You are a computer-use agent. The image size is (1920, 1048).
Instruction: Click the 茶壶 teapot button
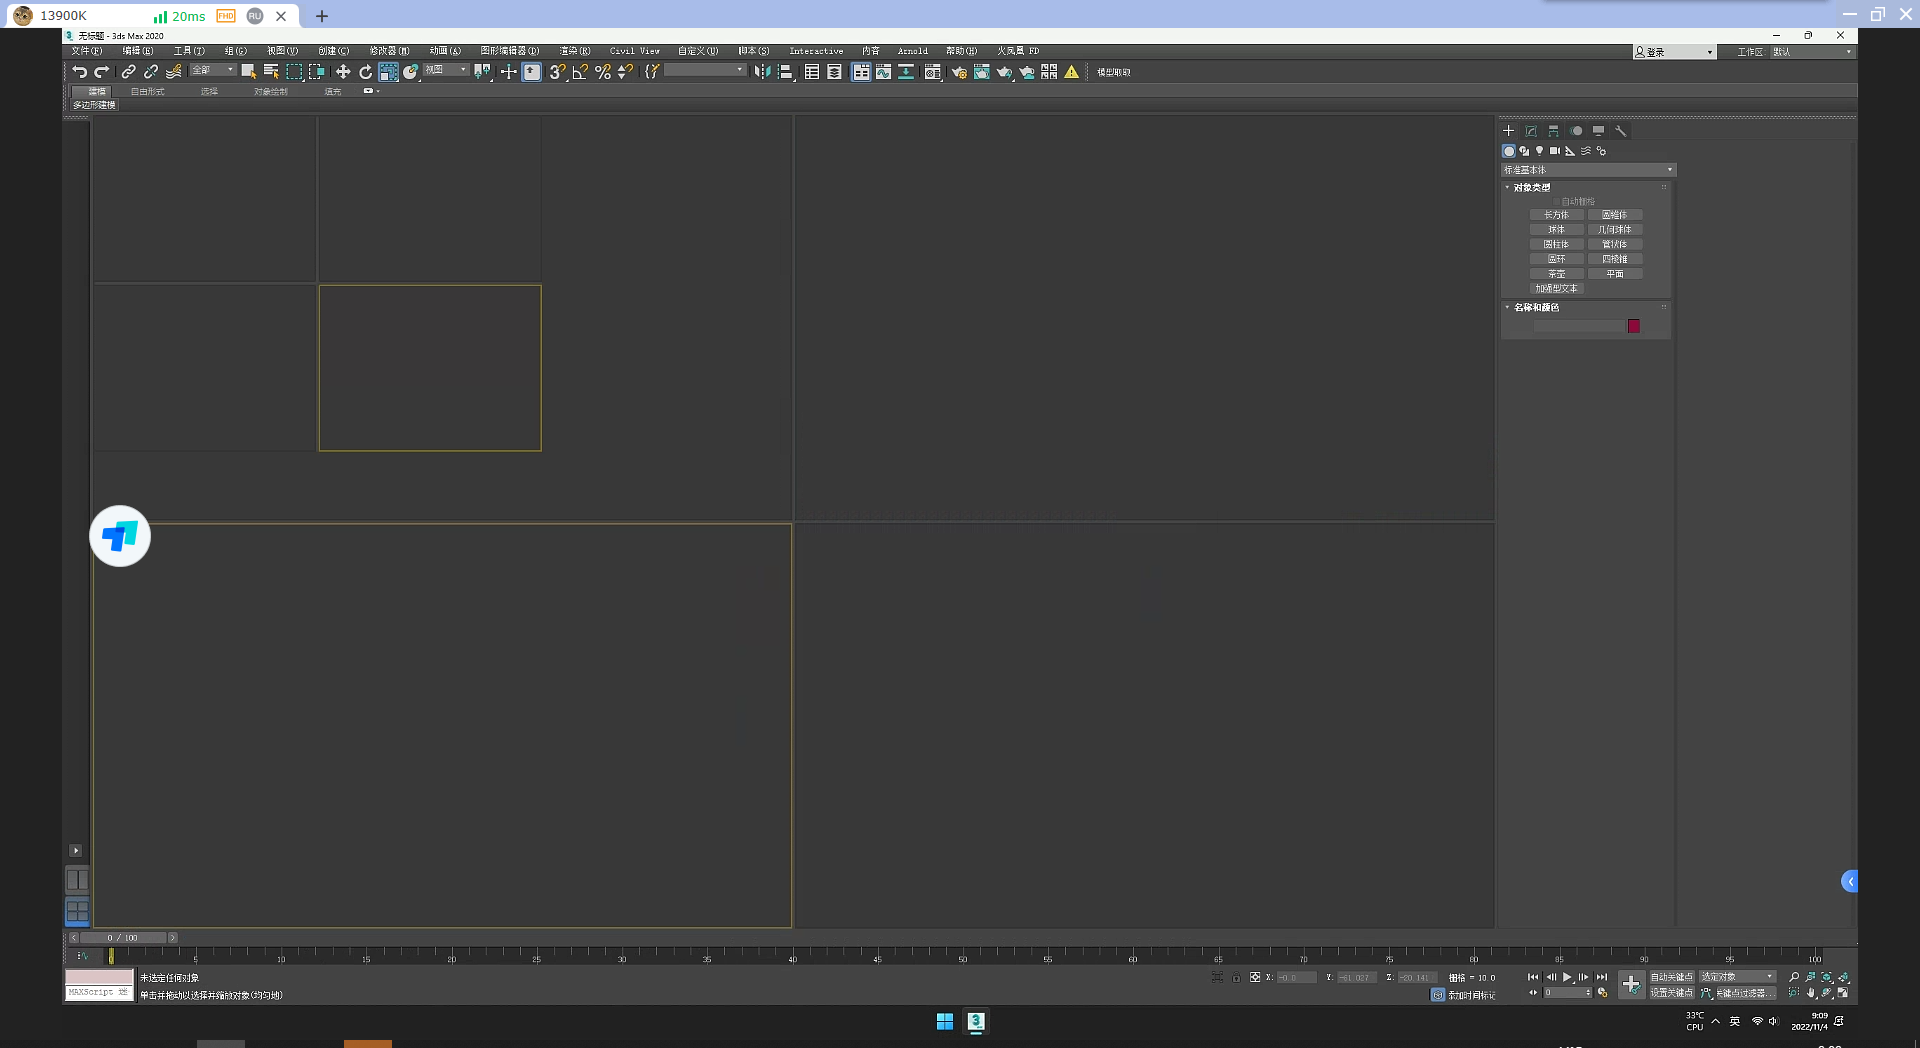click(x=1557, y=274)
